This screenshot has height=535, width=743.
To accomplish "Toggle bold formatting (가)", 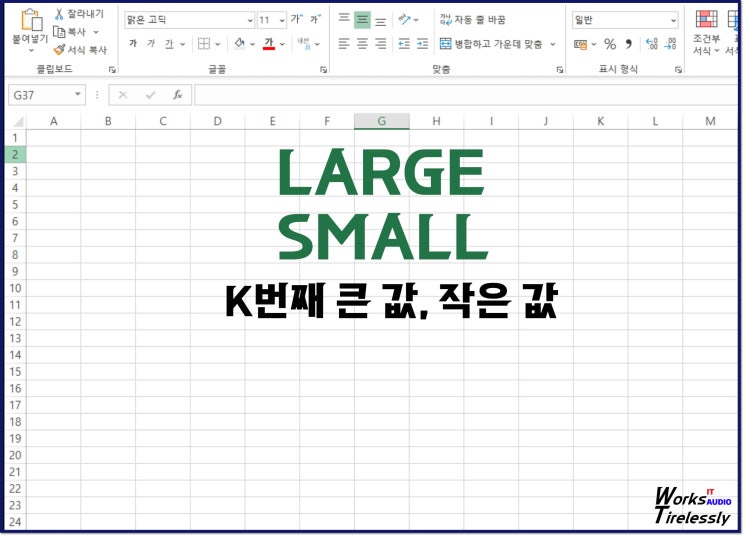I will coord(133,44).
